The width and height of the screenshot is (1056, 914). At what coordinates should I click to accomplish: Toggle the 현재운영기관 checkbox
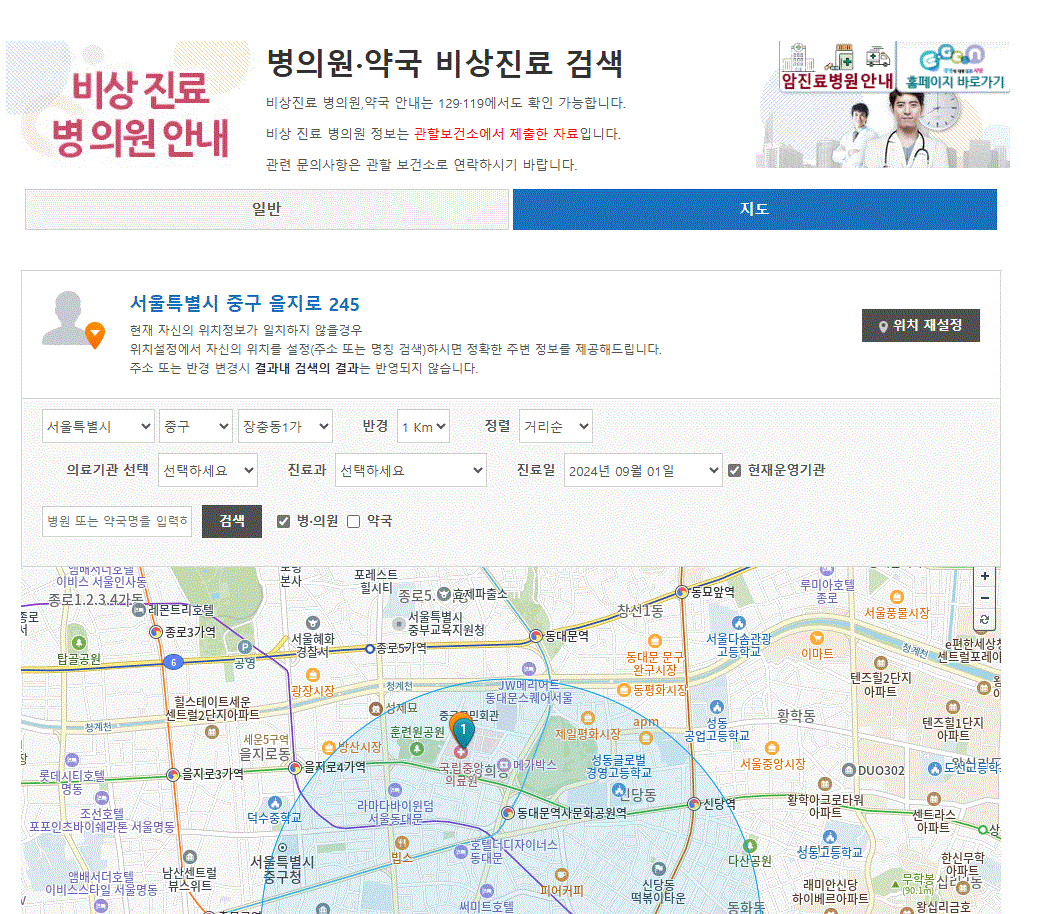point(735,470)
